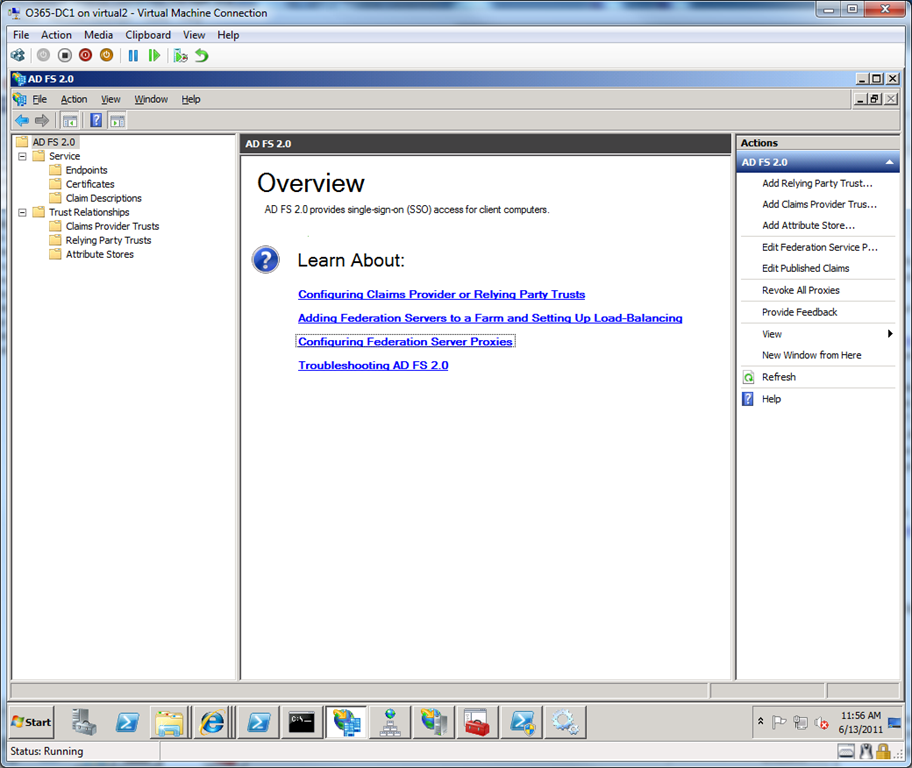
Task: Click the Action Center flag tray icon
Action: tap(779, 722)
